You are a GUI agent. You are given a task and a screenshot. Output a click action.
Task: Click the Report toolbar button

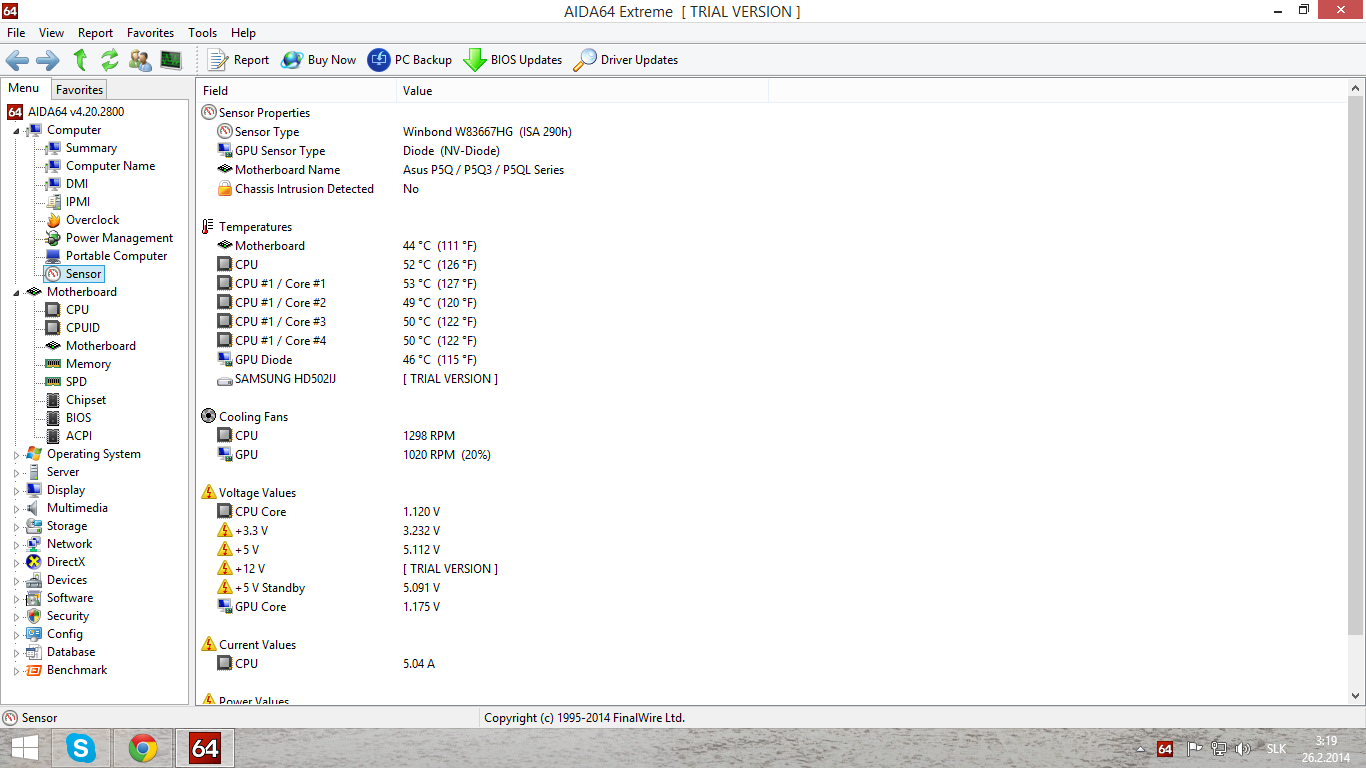(238, 60)
